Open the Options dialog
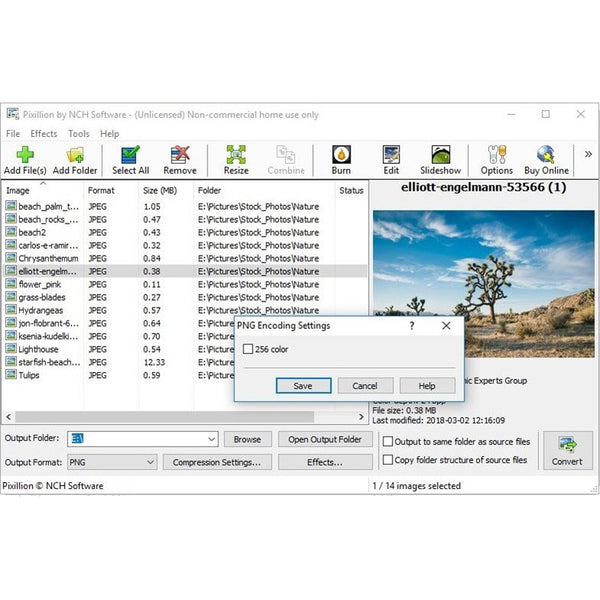600x600 pixels. pyautogui.click(x=497, y=160)
